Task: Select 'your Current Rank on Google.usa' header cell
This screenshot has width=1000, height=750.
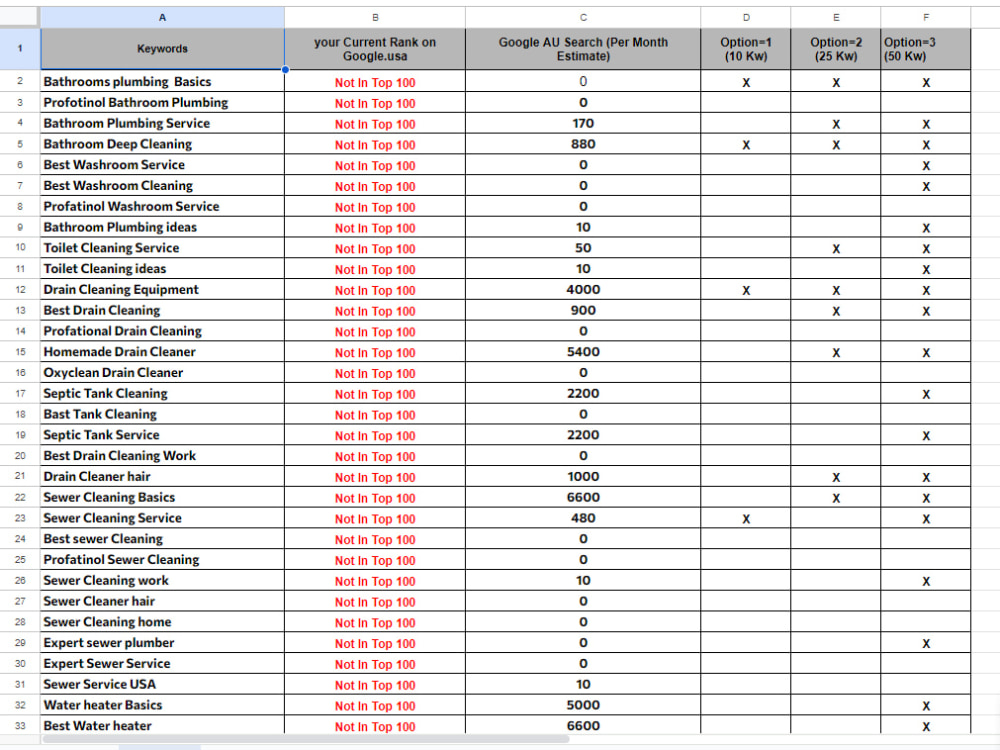Action: coord(375,48)
